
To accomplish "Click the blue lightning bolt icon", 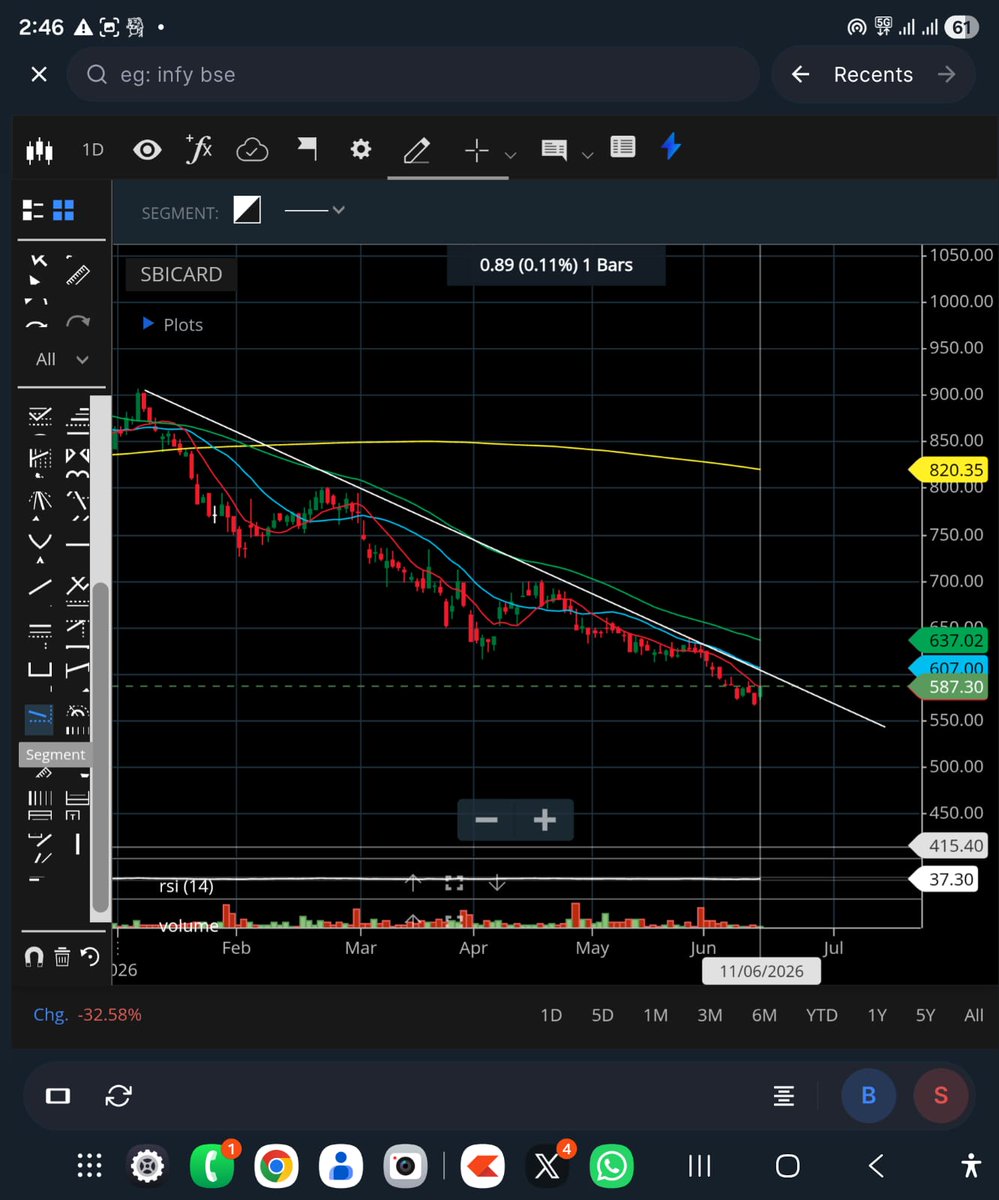I will 671,147.
